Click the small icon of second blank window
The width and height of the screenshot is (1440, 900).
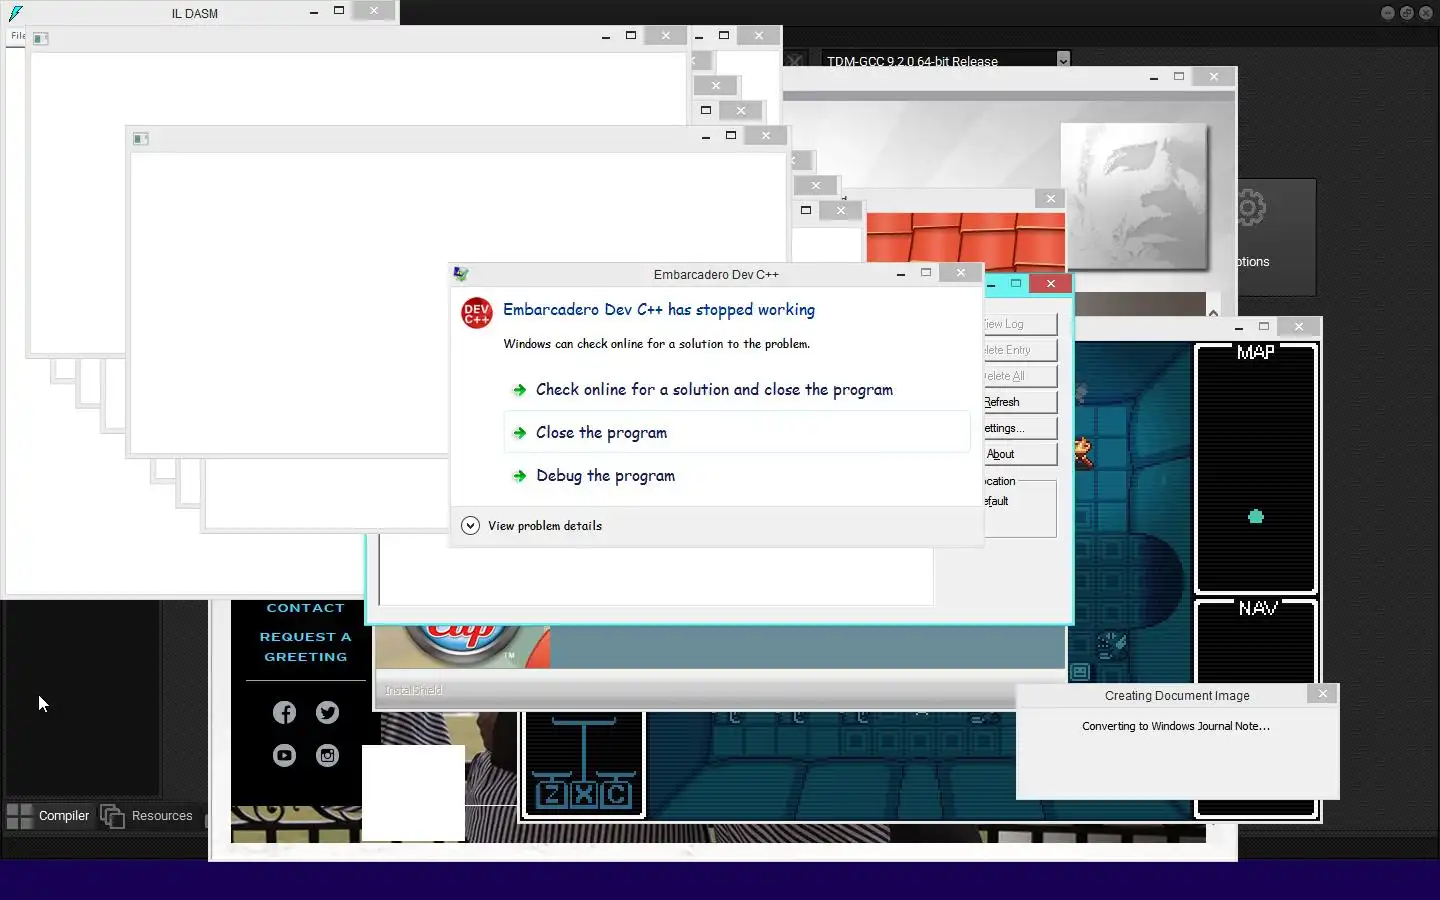pyautogui.click(x=141, y=139)
